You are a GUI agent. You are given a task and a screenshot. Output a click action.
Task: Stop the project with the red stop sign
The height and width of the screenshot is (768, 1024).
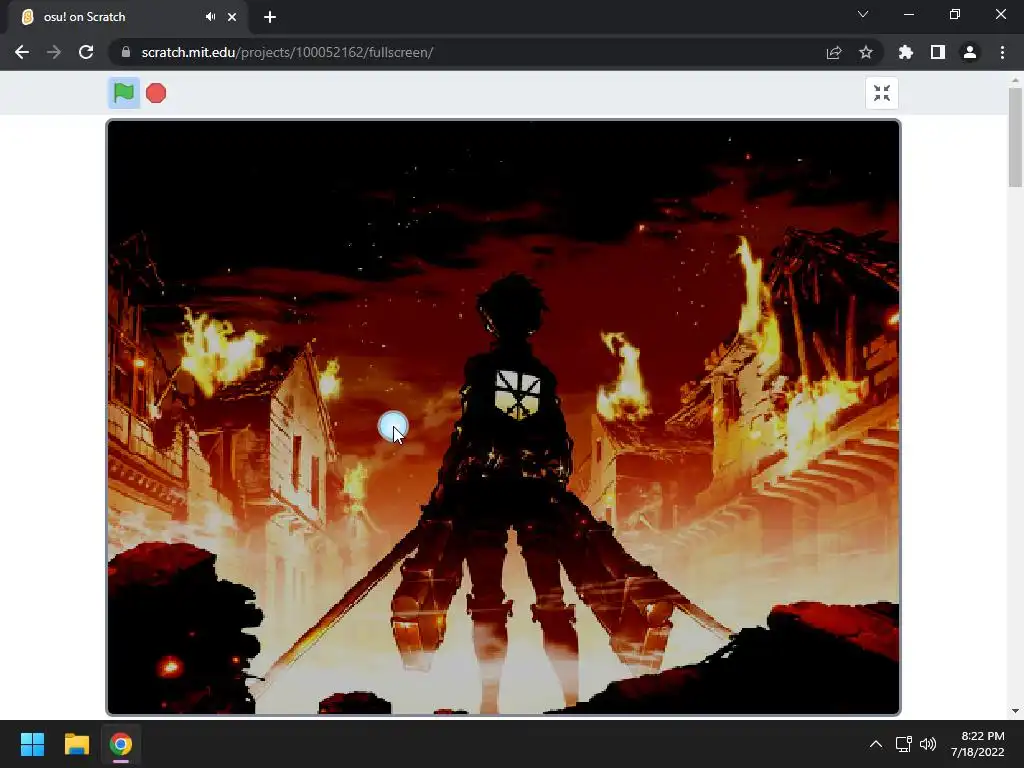pyautogui.click(x=156, y=93)
